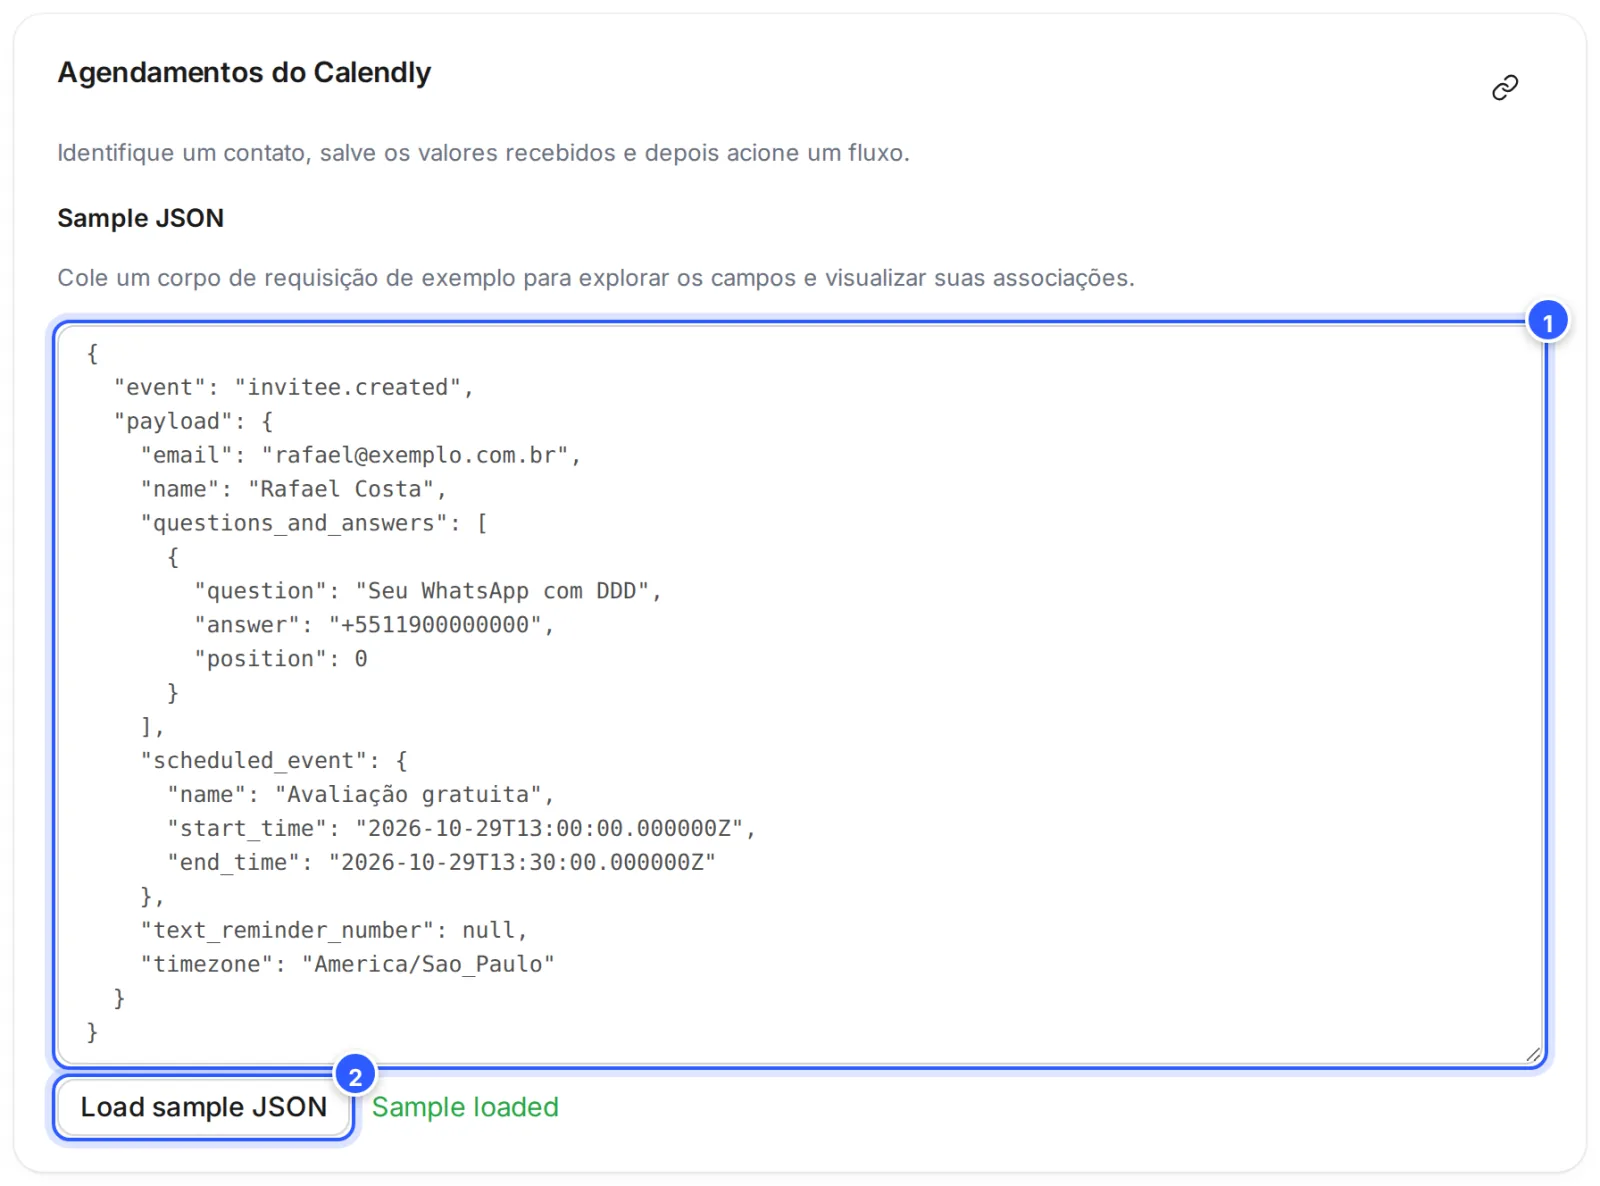Copy webhook link using chain icon
This screenshot has height=1186, width=1600.
coord(1505,88)
